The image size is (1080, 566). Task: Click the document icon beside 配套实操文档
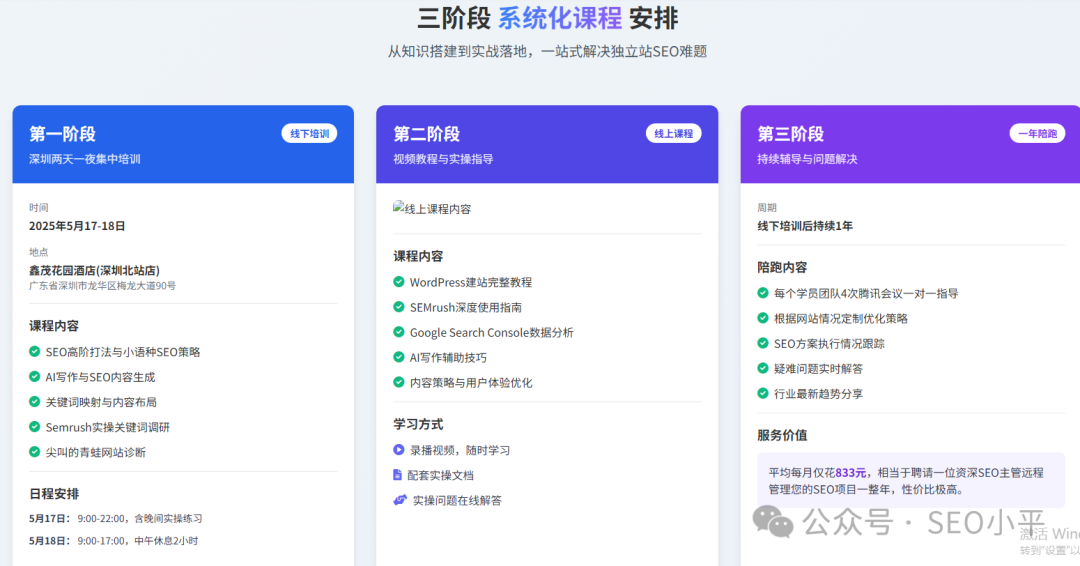[x=397, y=474]
